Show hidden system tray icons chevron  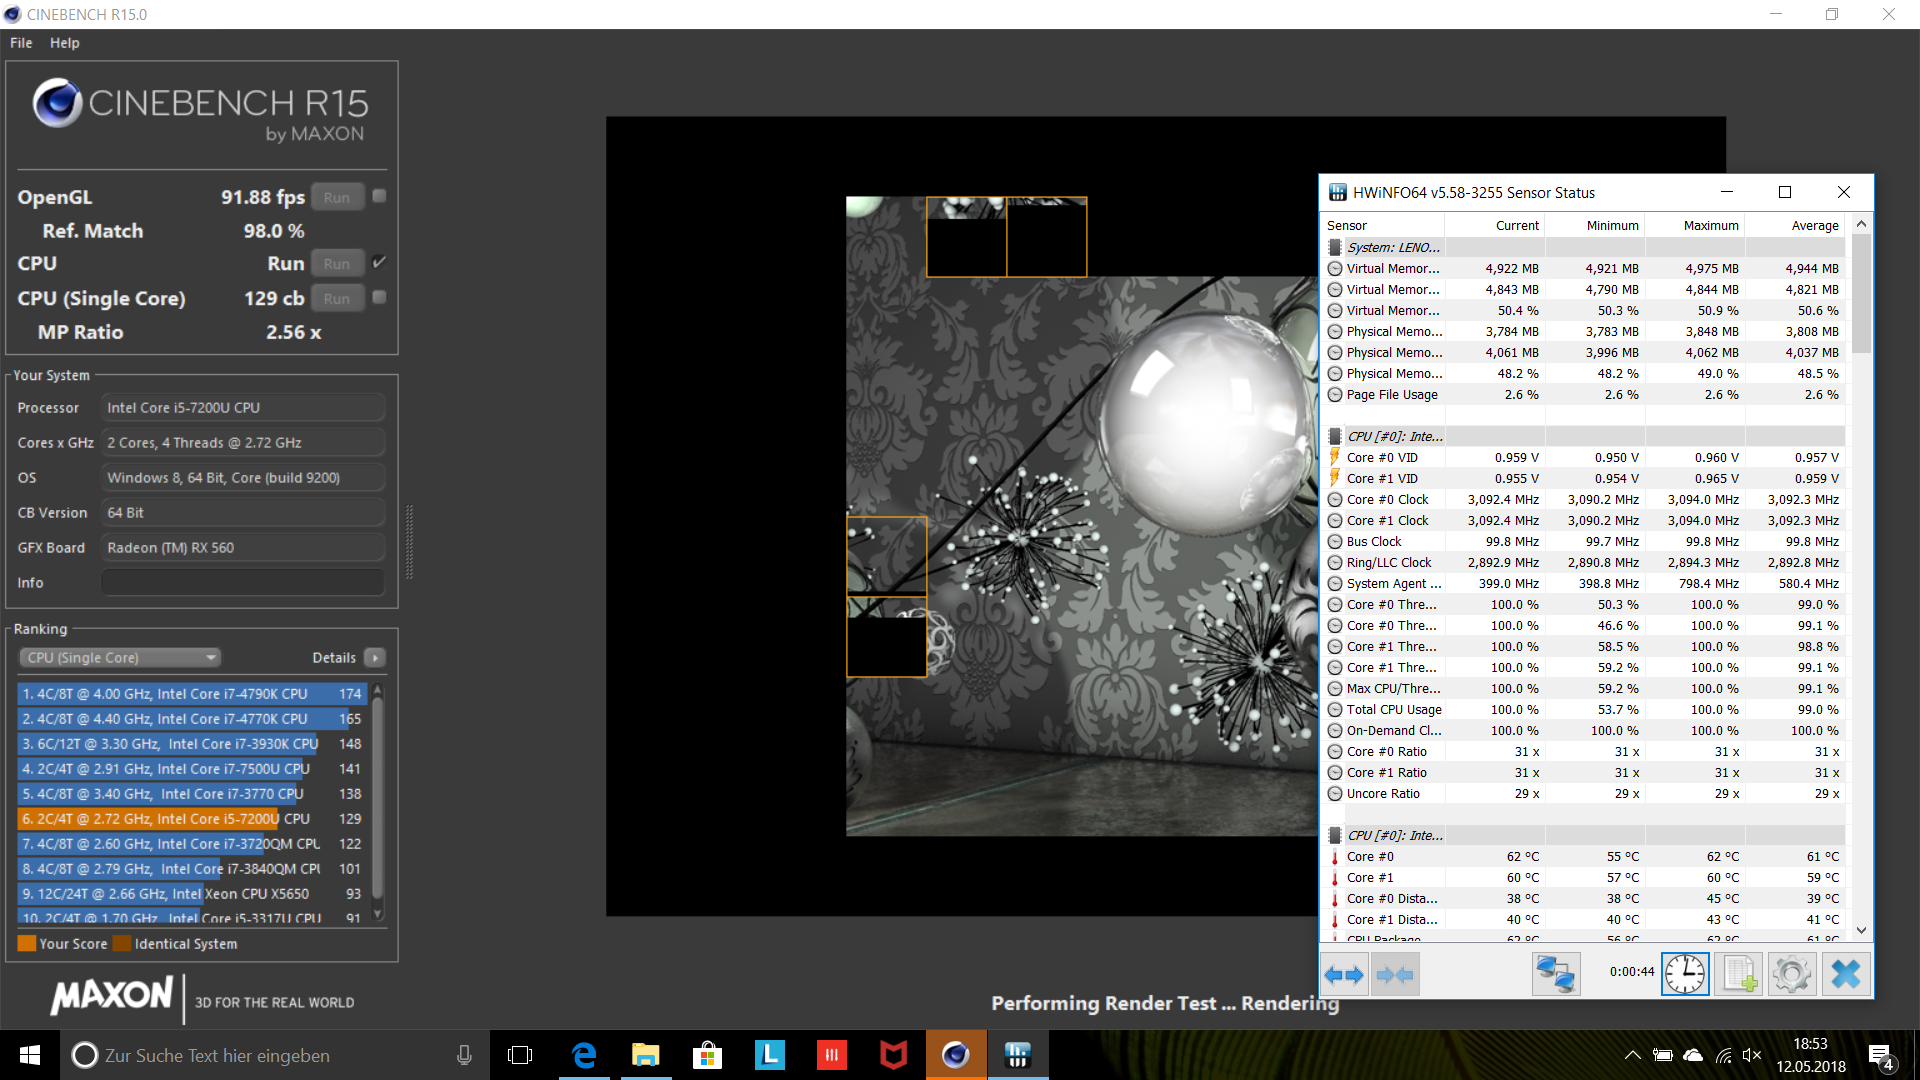coord(1632,1055)
